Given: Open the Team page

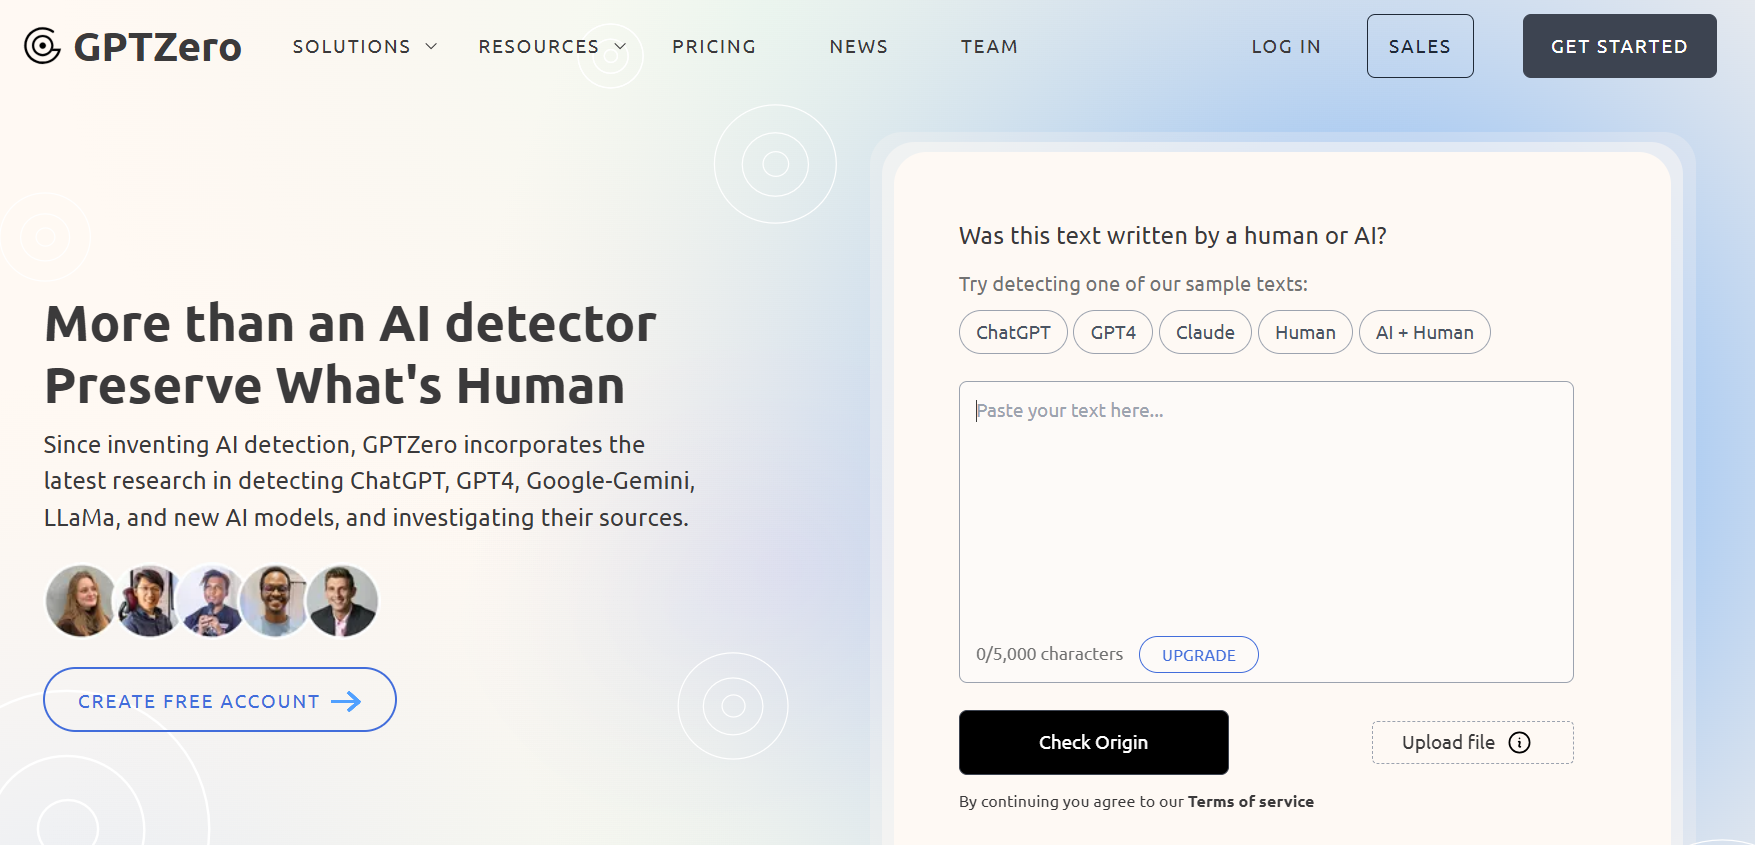Looking at the screenshot, I should coord(989,46).
